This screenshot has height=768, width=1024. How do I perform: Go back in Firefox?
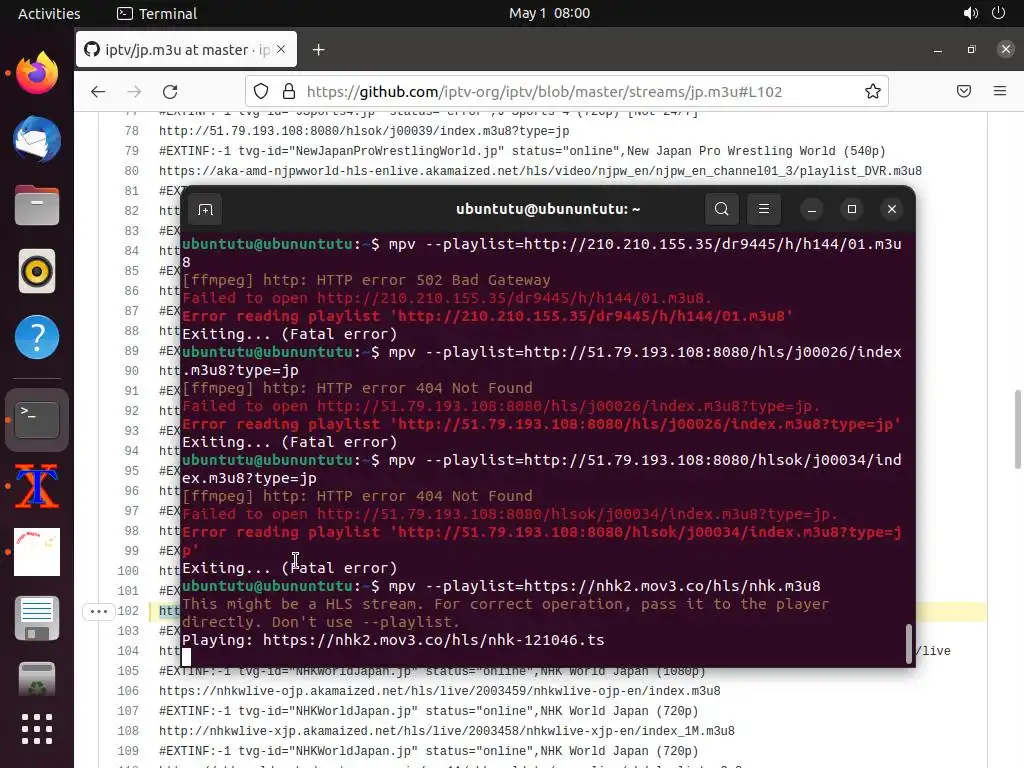(98, 91)
